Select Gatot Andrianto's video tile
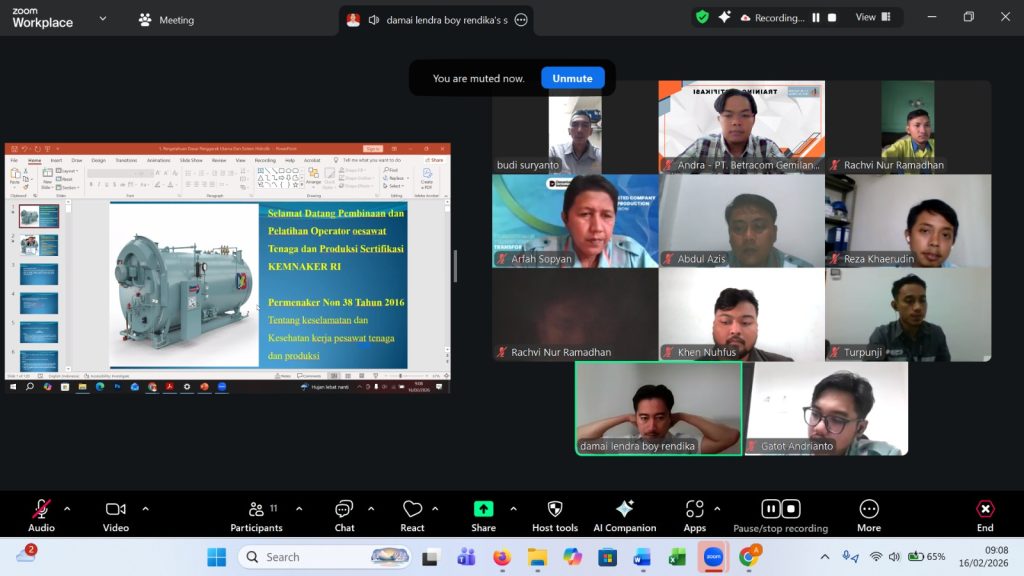Viewport: 1024px width, 576px height. [x=826, y=408]
